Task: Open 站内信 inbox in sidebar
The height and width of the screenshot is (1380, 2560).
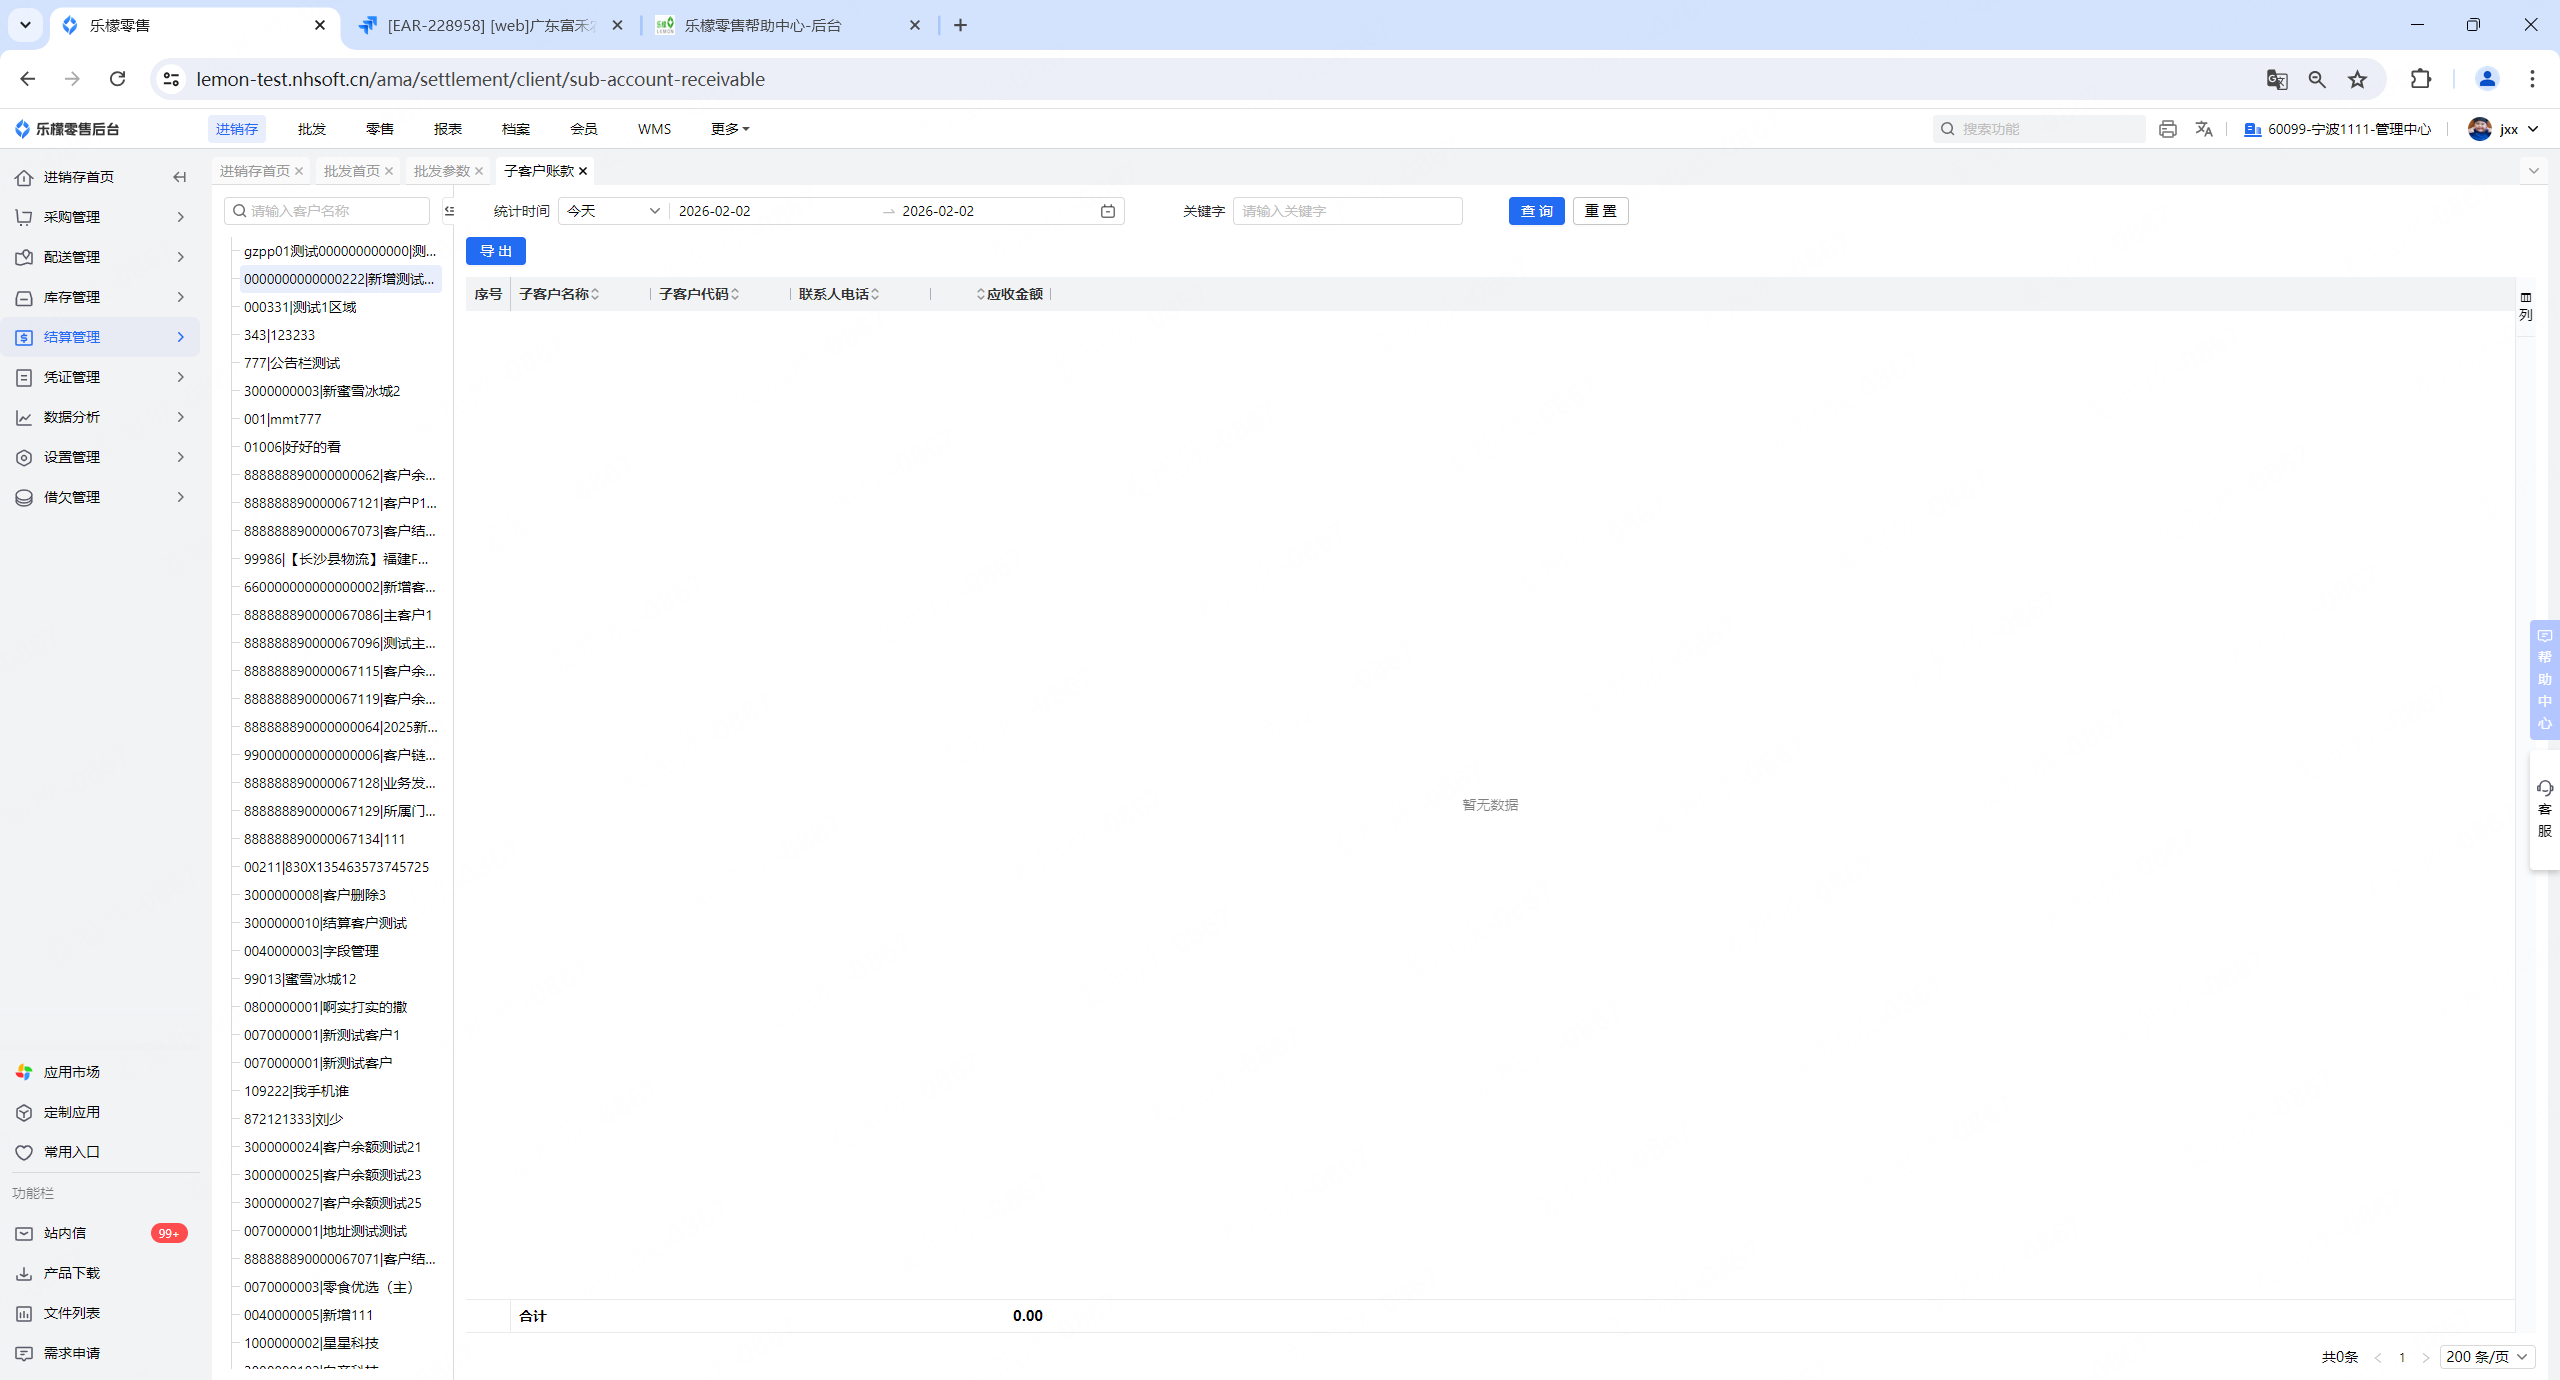Action: click(65, 1233)
